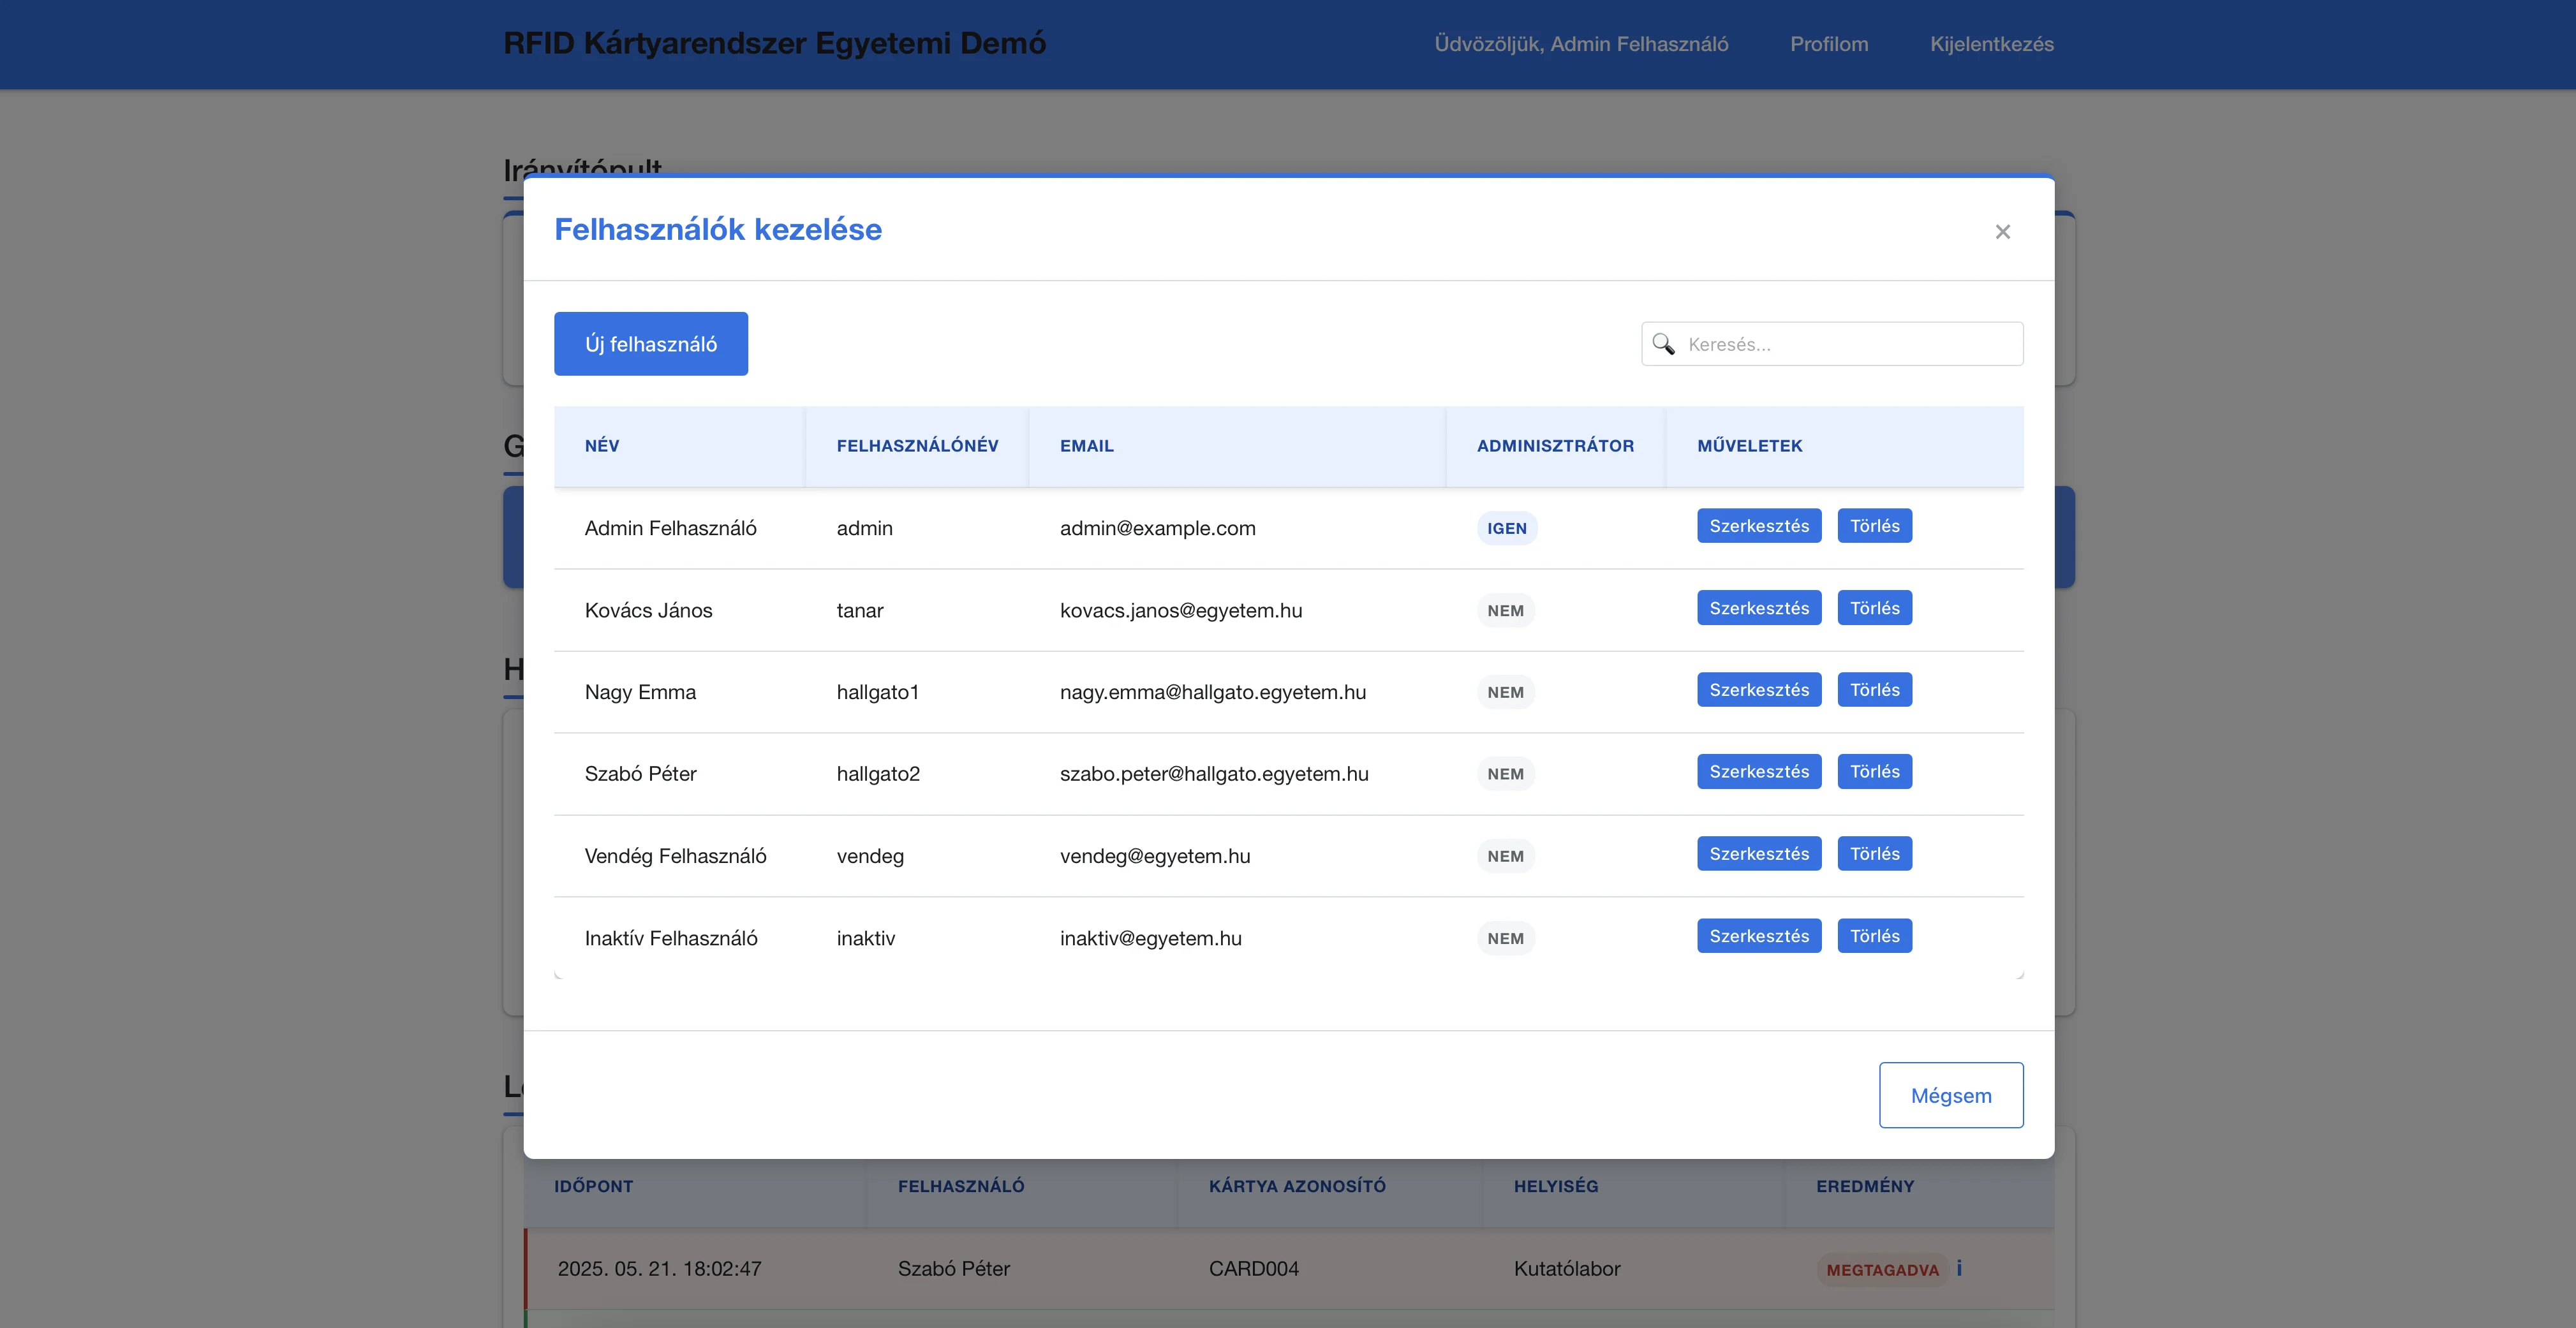Close the Felhasználók kezelése dialog with X

[x=2002, y=232]
